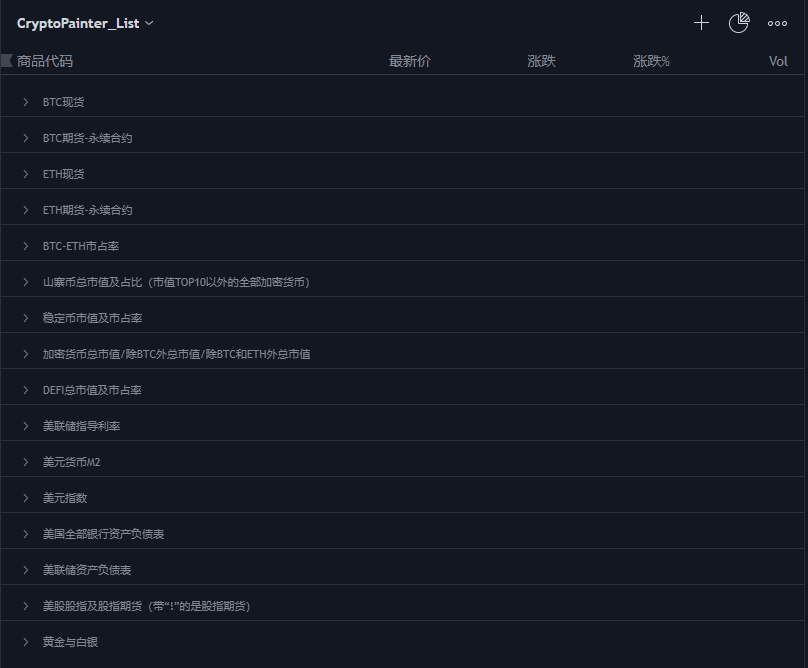The image size is (808, 668).
Task: Click the plus icon to add symbol
Action: point(701,23)
